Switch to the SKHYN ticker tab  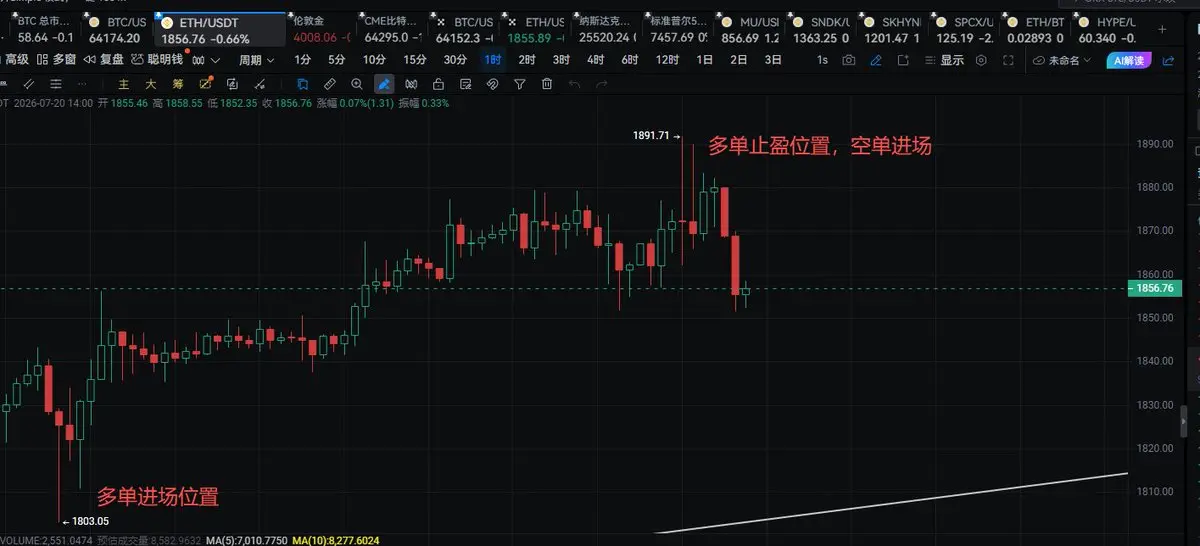(x=890, y=30)
